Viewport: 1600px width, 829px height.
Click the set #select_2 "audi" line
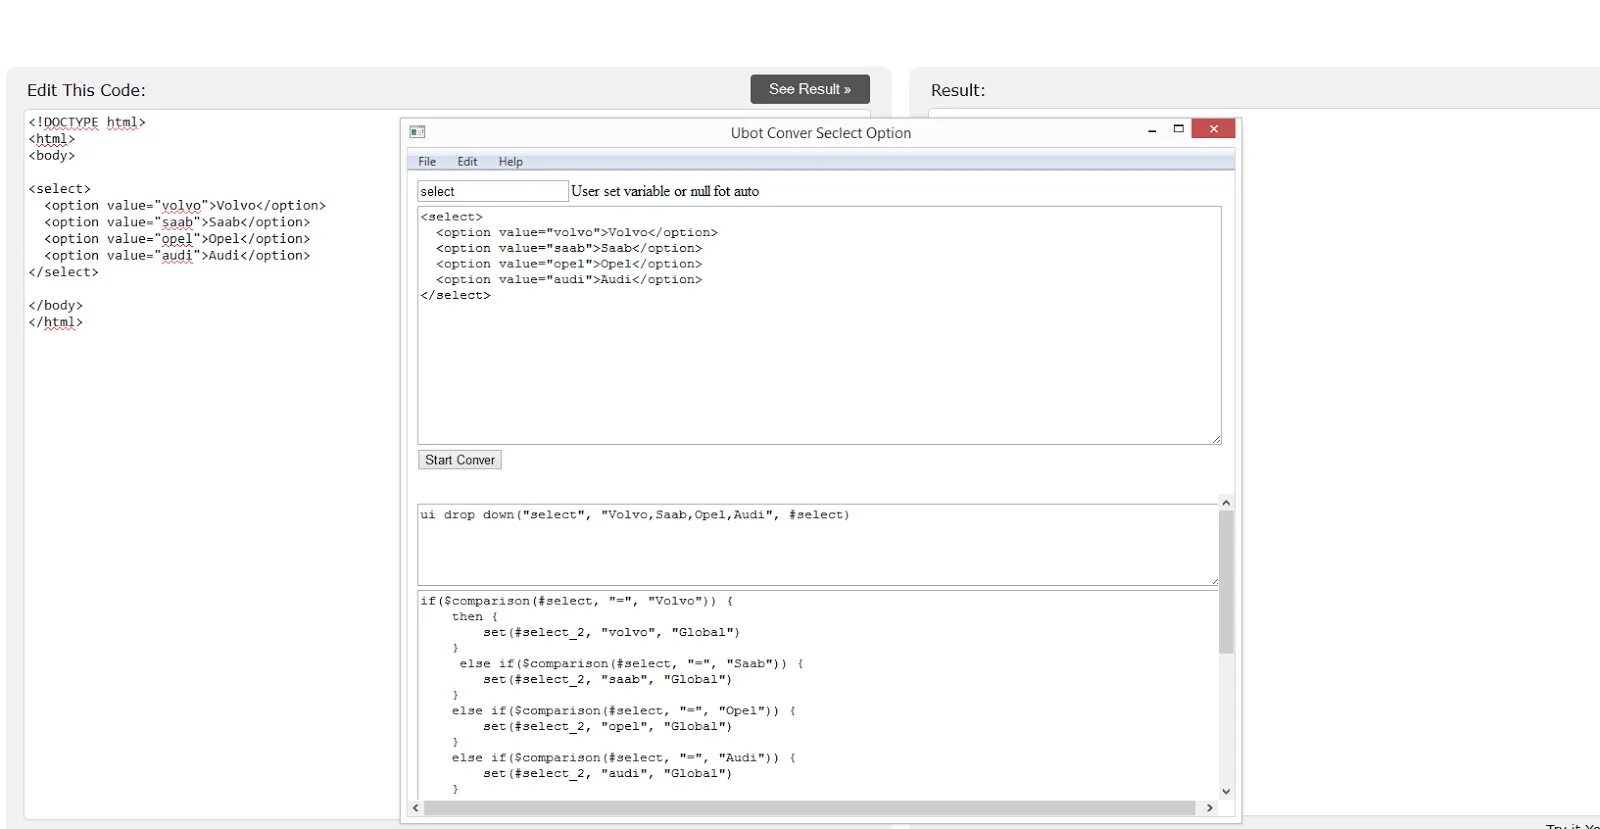607,774
